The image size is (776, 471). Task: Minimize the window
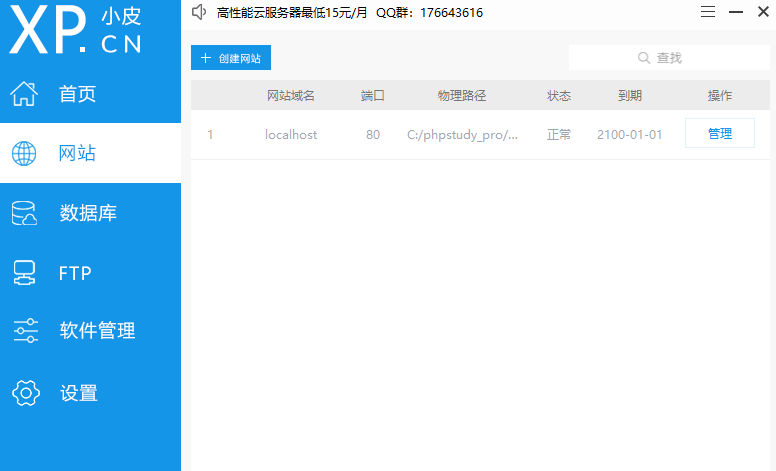click(736, 11)
